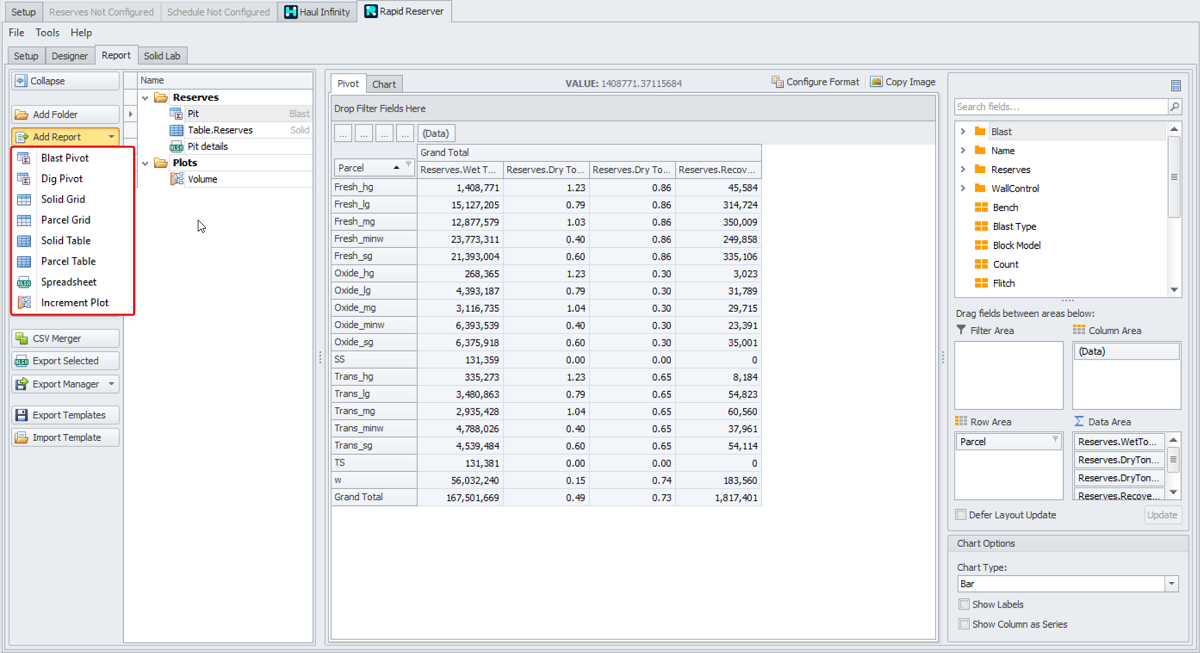Select the Volume plot item in tree

(202, 179)
